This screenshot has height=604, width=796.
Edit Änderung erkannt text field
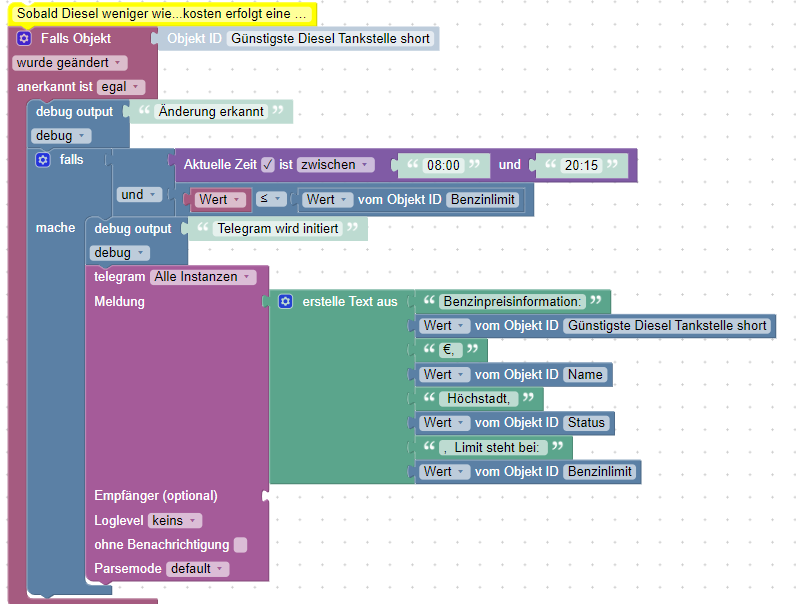tap(211, 112)
